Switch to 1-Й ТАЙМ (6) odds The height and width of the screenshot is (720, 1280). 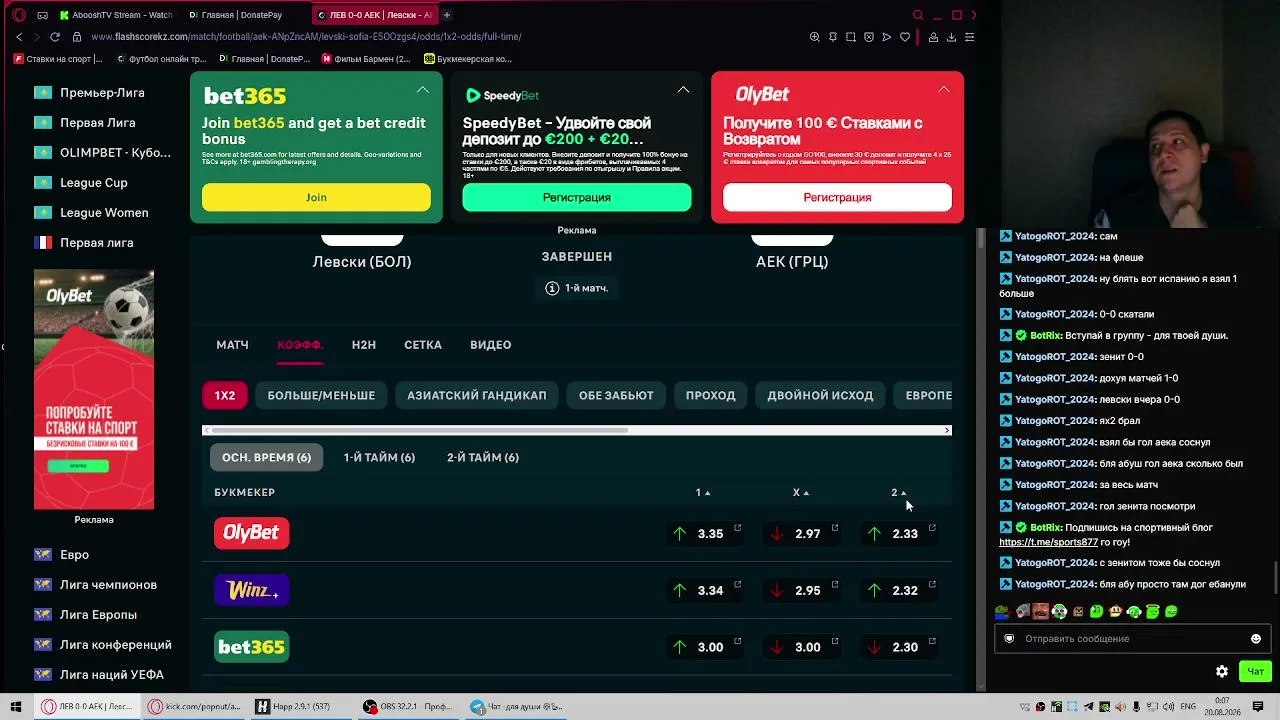[379, 457]
